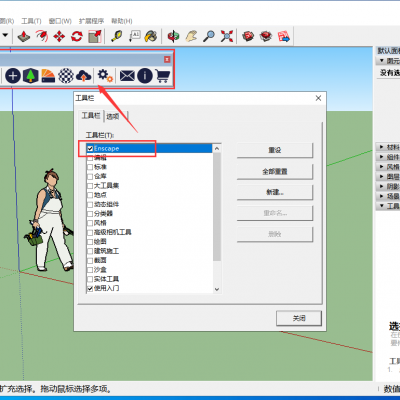Select the Push/Pull tool
The width and height of the screenshot is (400, 400).
pos(24,36)
